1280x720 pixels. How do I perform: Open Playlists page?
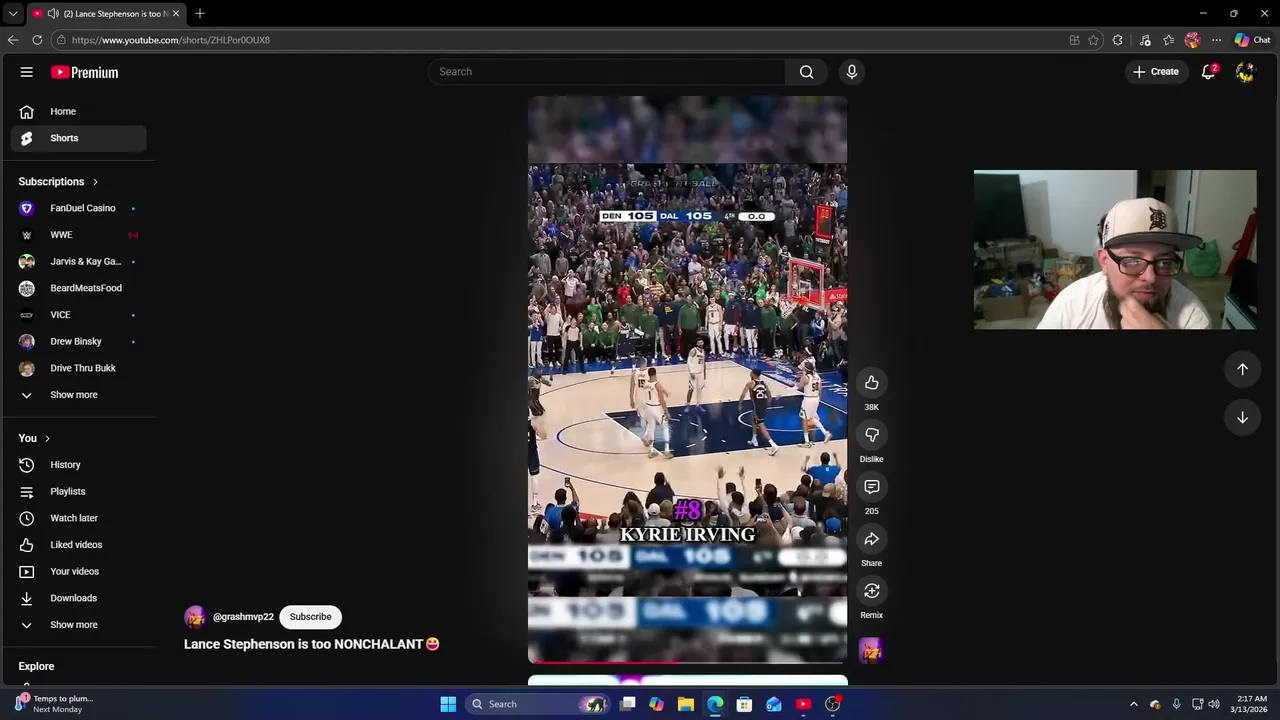click(x=78, y=491)
